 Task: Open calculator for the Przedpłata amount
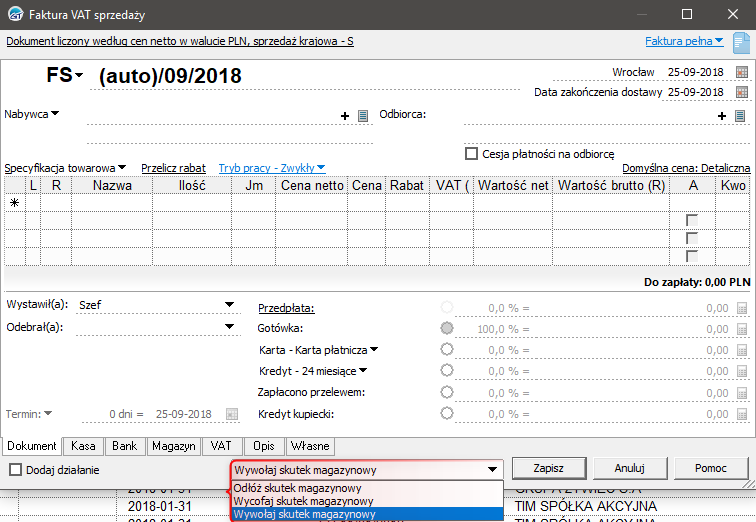coord(742,308)
